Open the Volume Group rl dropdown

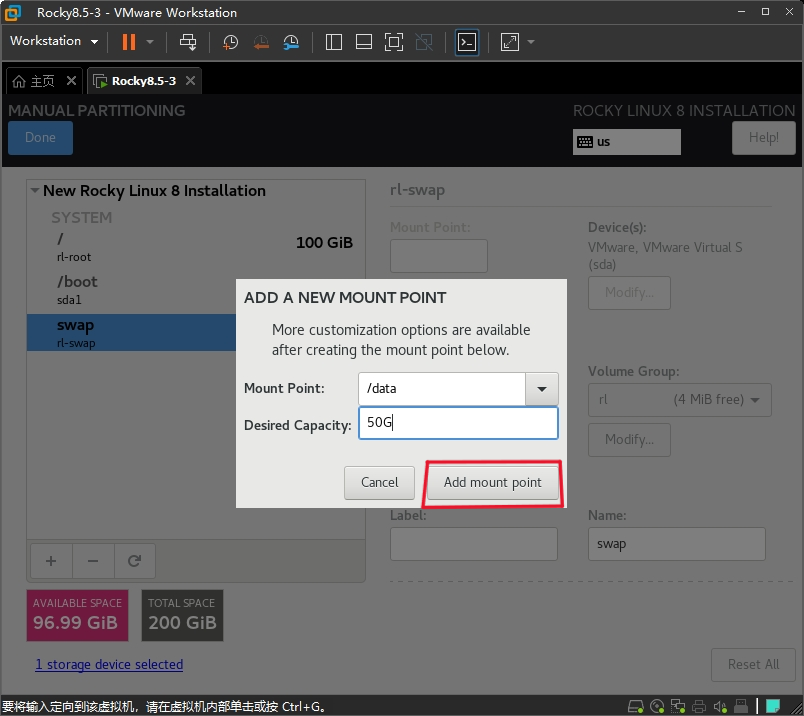coord(679,400)
